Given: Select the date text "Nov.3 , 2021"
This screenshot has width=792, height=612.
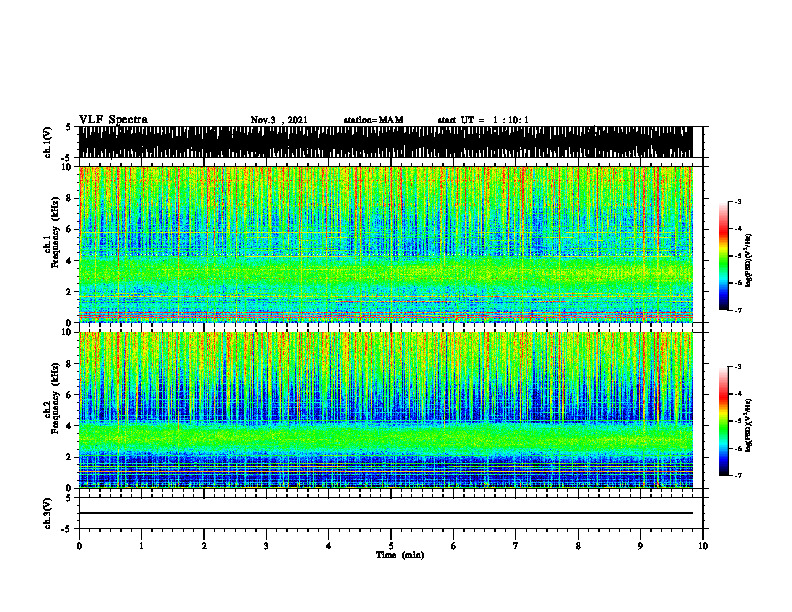Looking at the screenshot, I should click(x=279, y=120).
